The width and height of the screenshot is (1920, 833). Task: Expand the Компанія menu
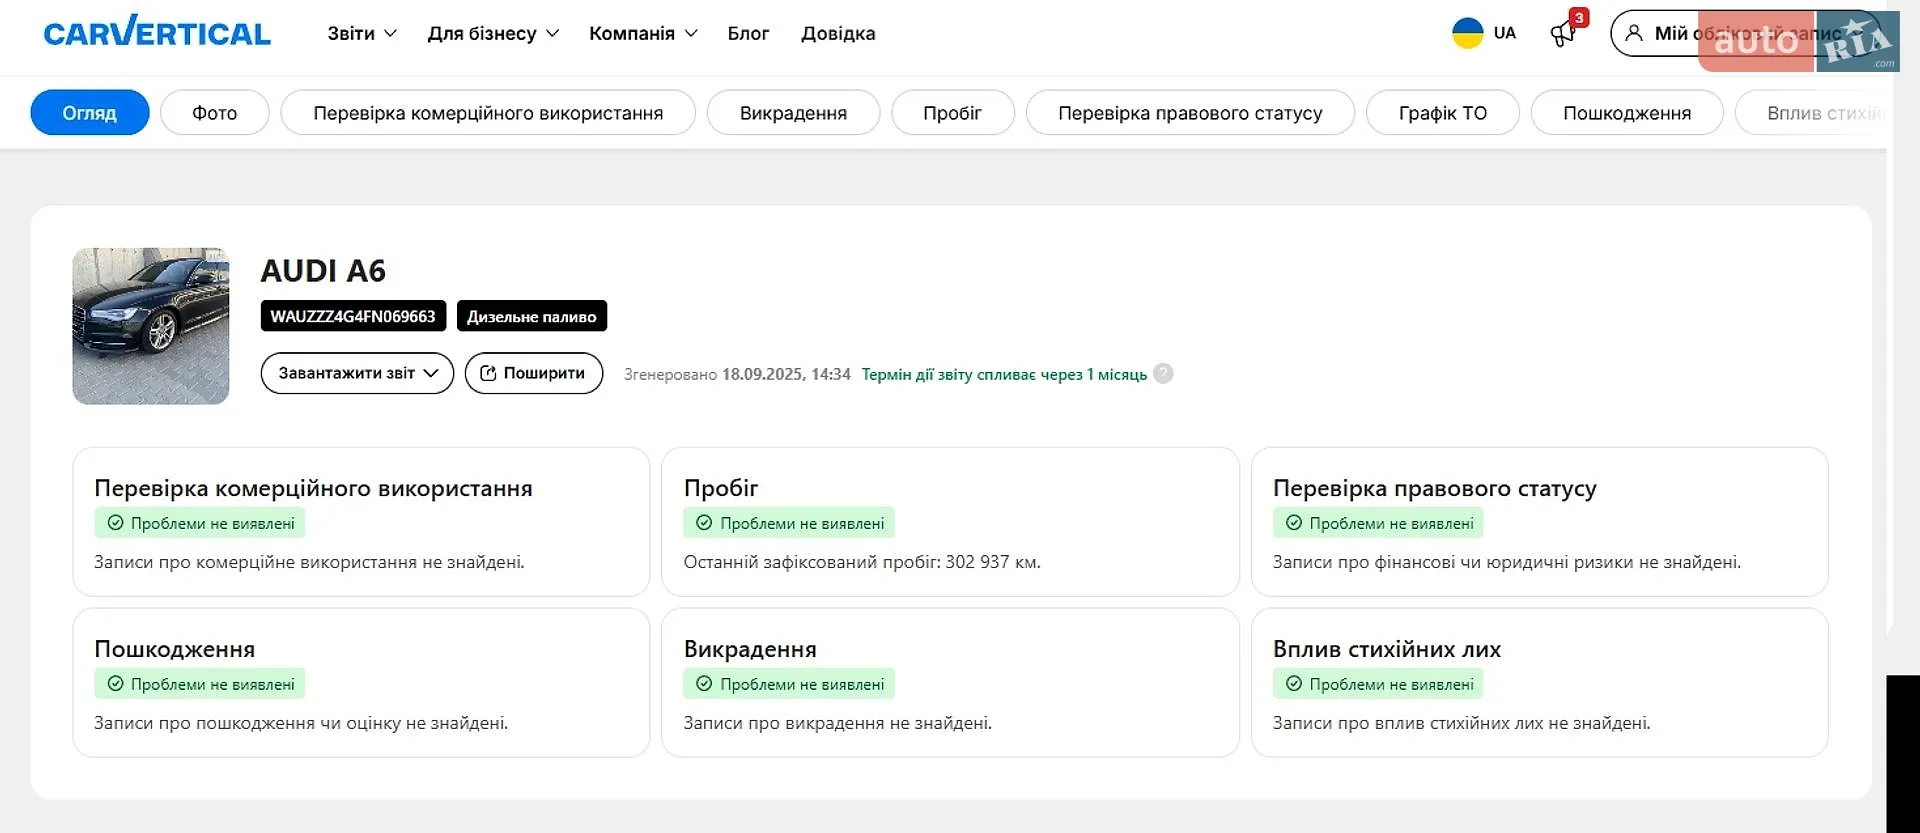(x=643, y=33)
